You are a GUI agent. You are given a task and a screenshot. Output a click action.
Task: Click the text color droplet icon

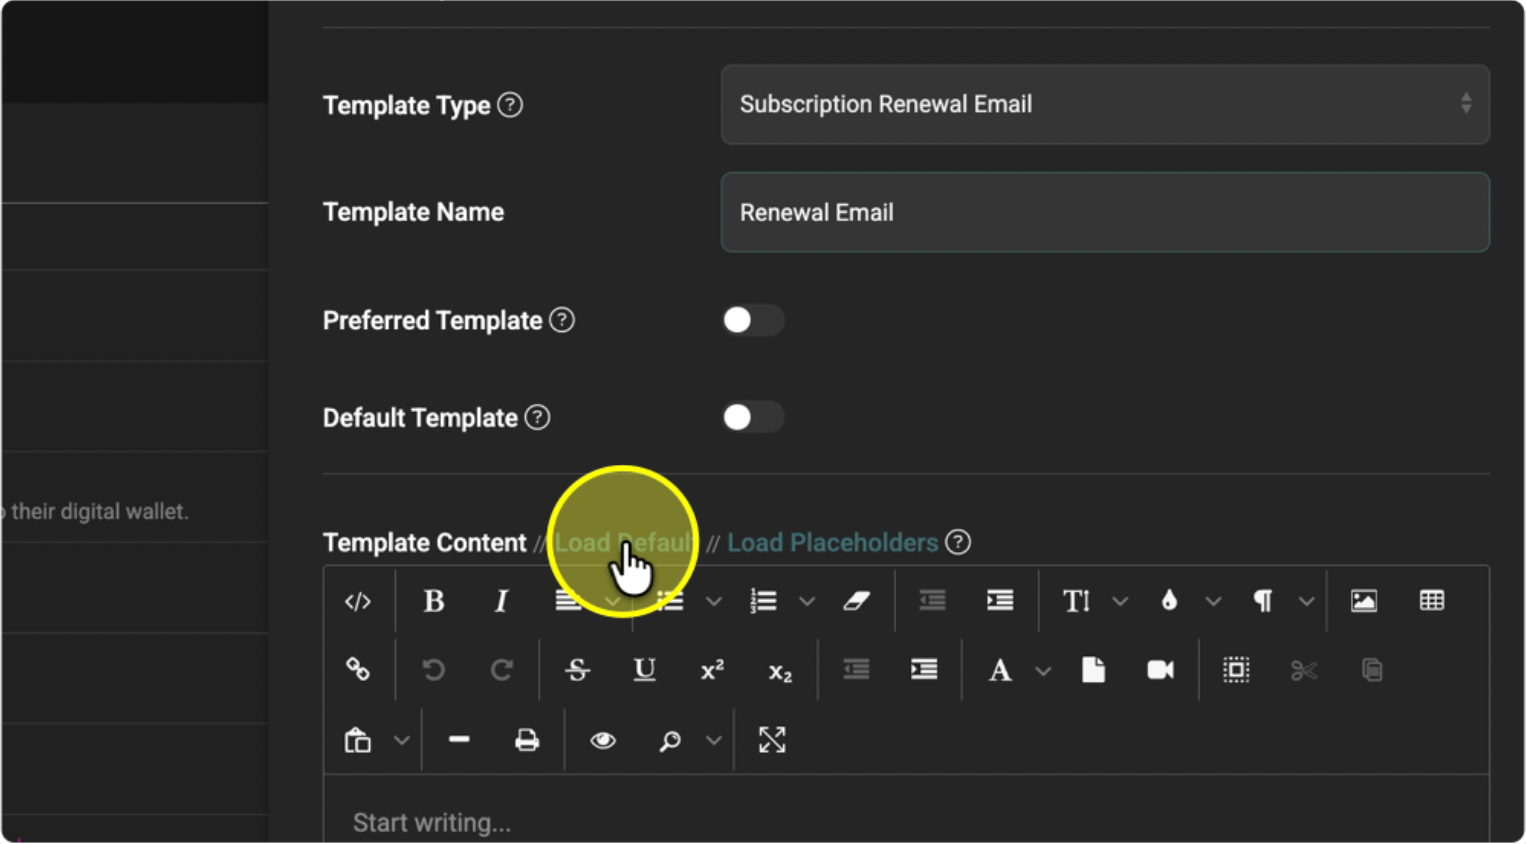pyautogui.click(x=1169, y=601)
